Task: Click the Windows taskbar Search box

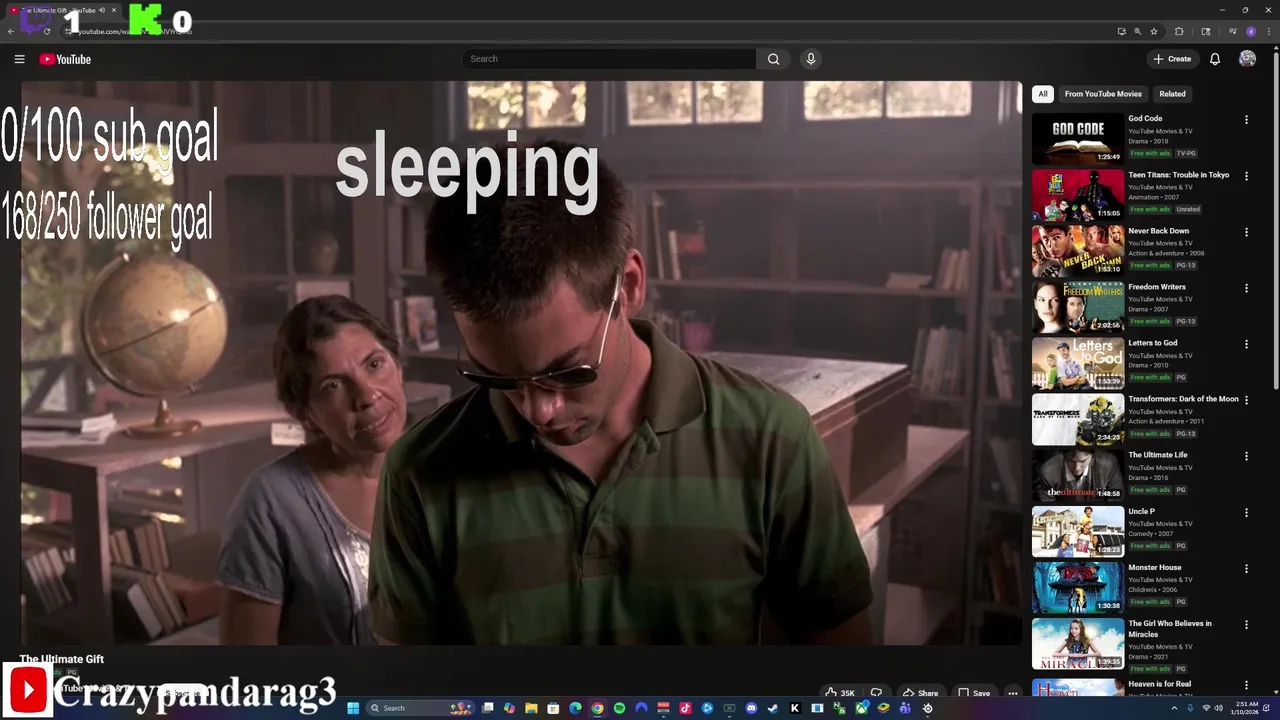Action: tap(420, 708)
